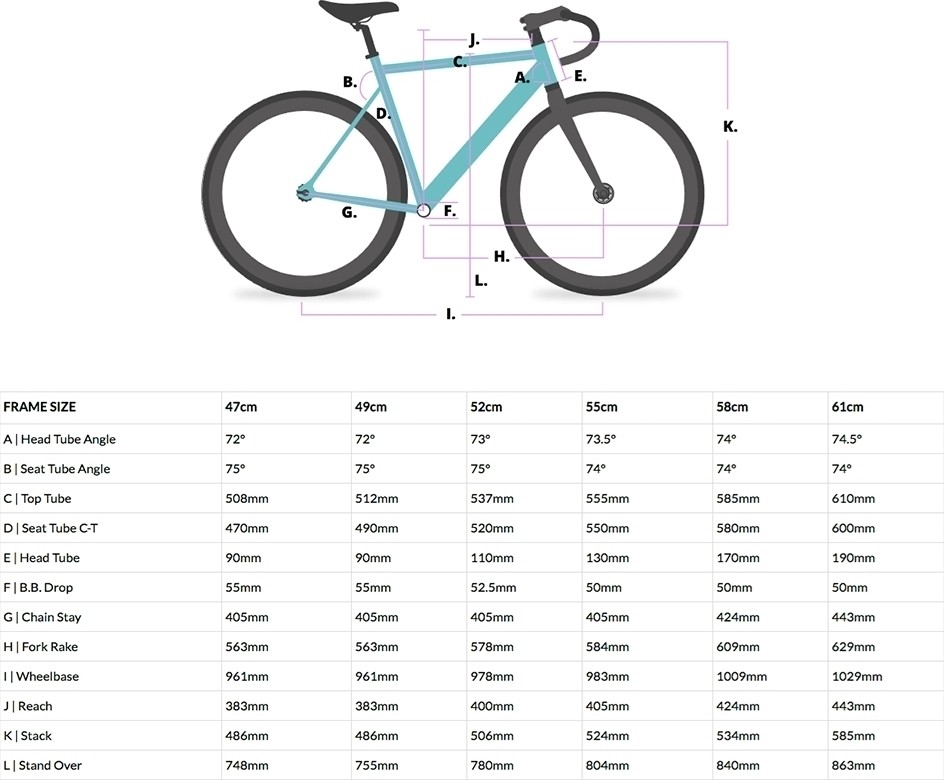
Task: Click the rear wheel cog
Action: coord(303,193)
